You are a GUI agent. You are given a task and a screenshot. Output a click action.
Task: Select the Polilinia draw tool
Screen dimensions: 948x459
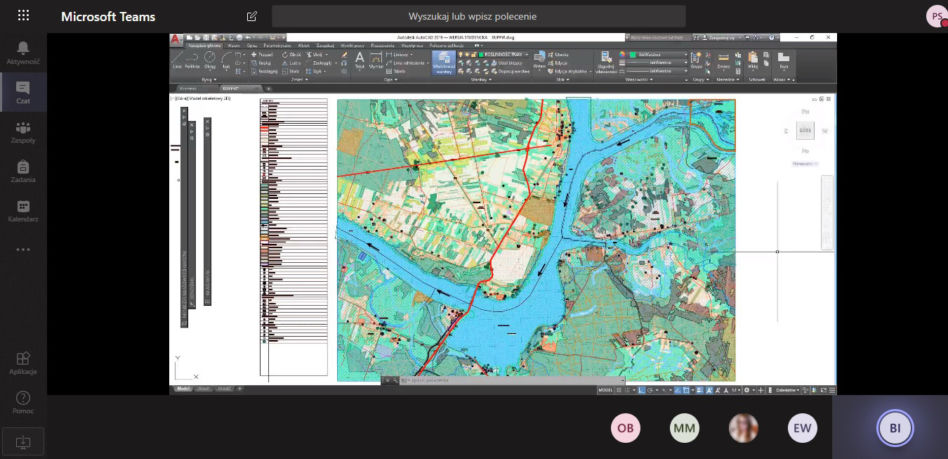click(192, 59)
